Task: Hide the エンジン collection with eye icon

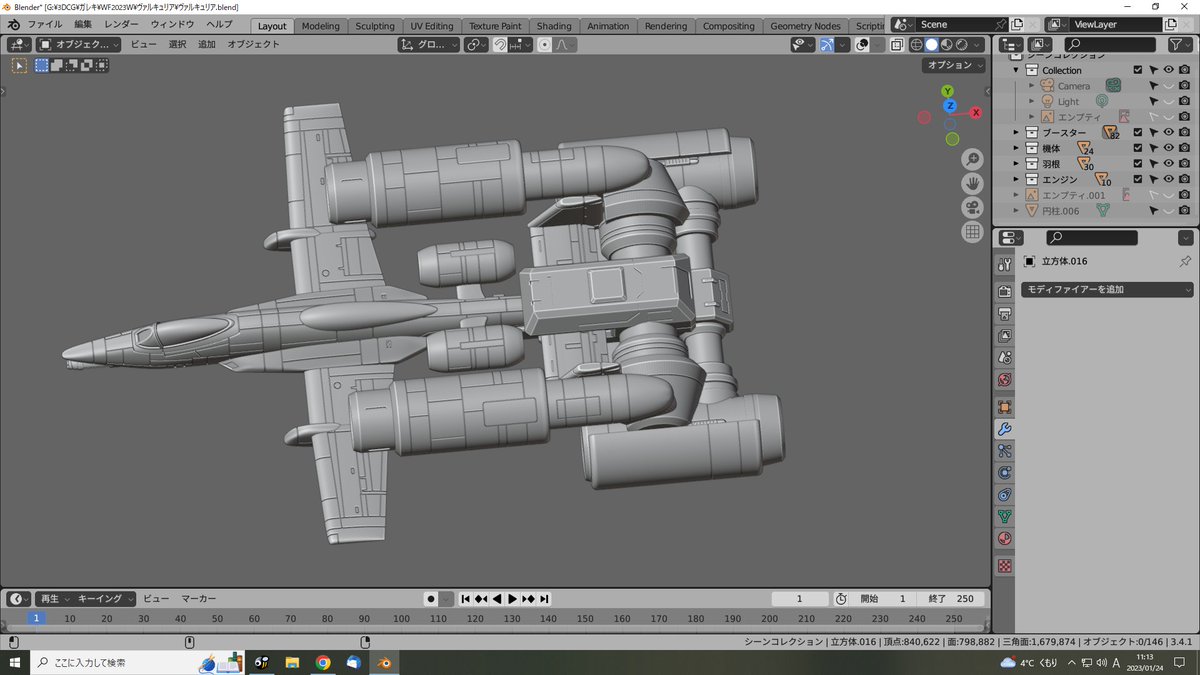Action: click(x=1168, y=179)
